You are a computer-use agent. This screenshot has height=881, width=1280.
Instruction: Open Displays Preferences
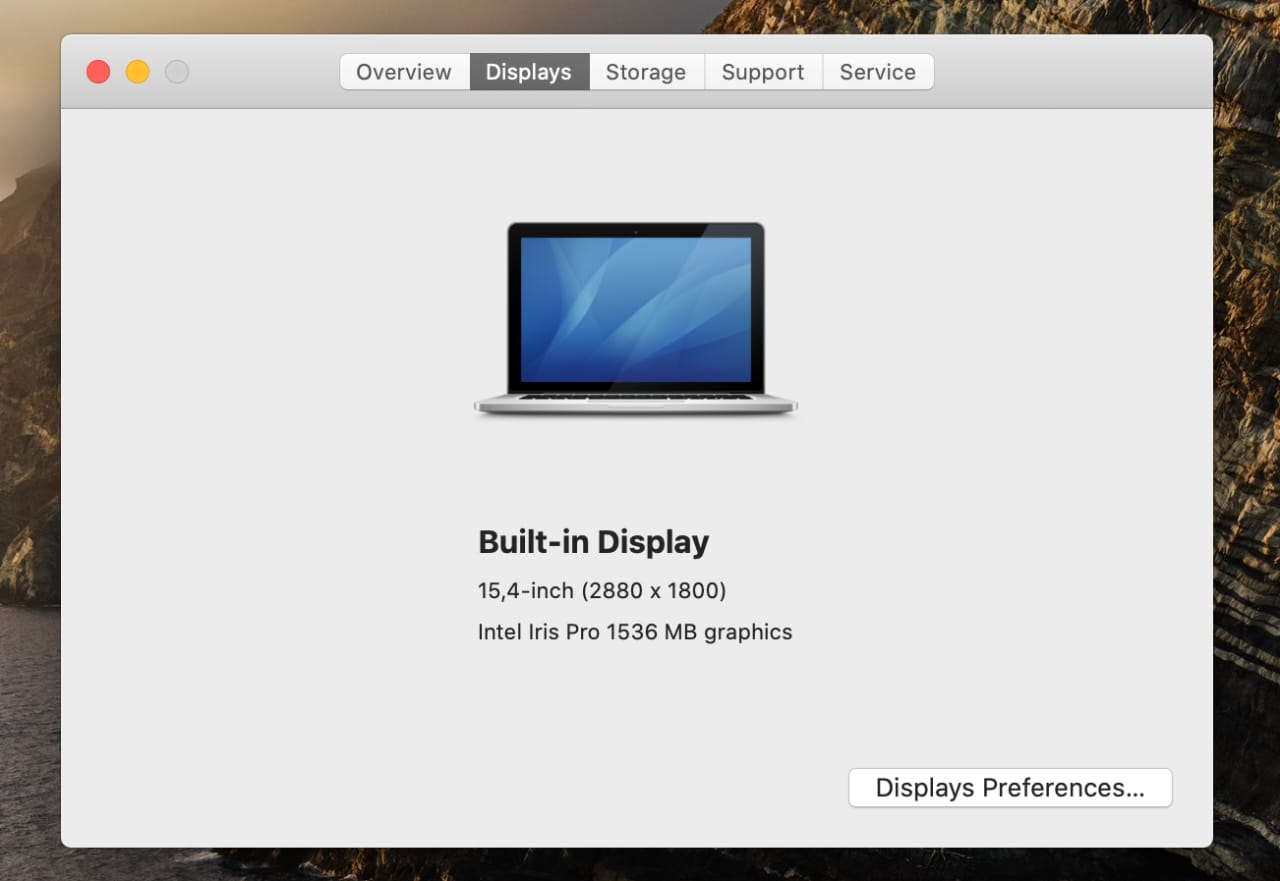[1010, 788]
